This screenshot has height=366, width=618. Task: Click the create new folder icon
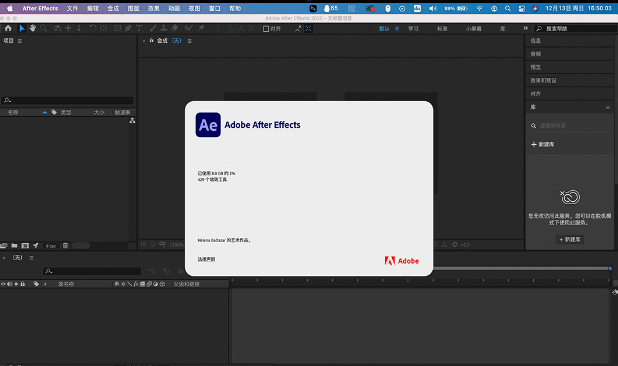(14, 245)
